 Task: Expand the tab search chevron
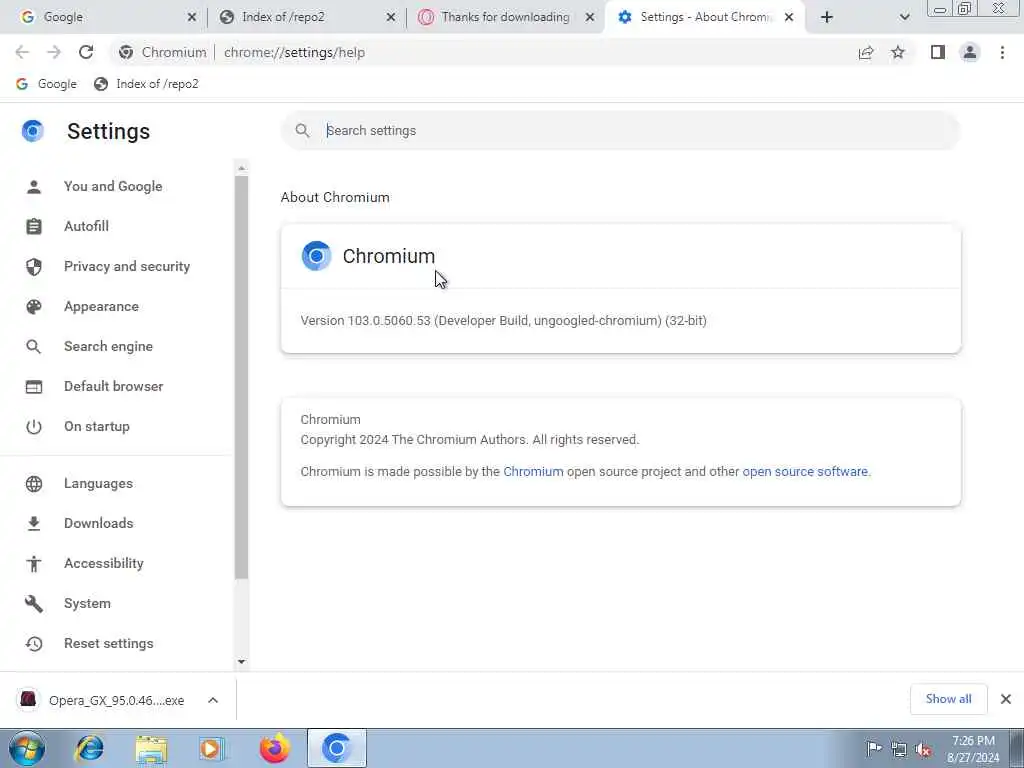click(904, 17)
